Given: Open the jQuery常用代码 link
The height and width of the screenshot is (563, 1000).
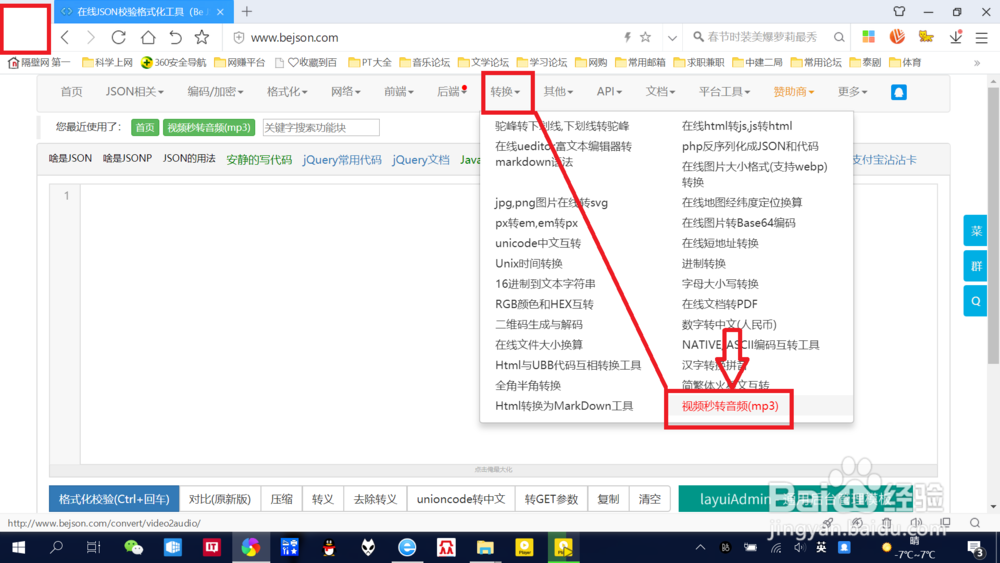Looking at the screenshot, I should (x=342, y=159).
